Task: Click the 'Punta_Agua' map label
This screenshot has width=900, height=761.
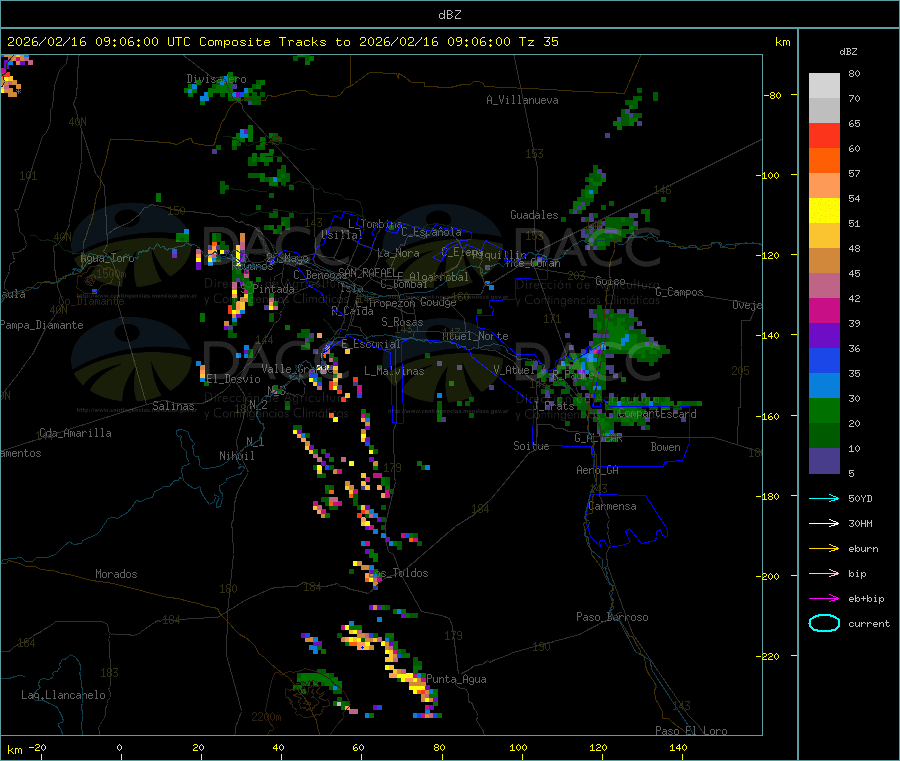Action: point(456,679)
